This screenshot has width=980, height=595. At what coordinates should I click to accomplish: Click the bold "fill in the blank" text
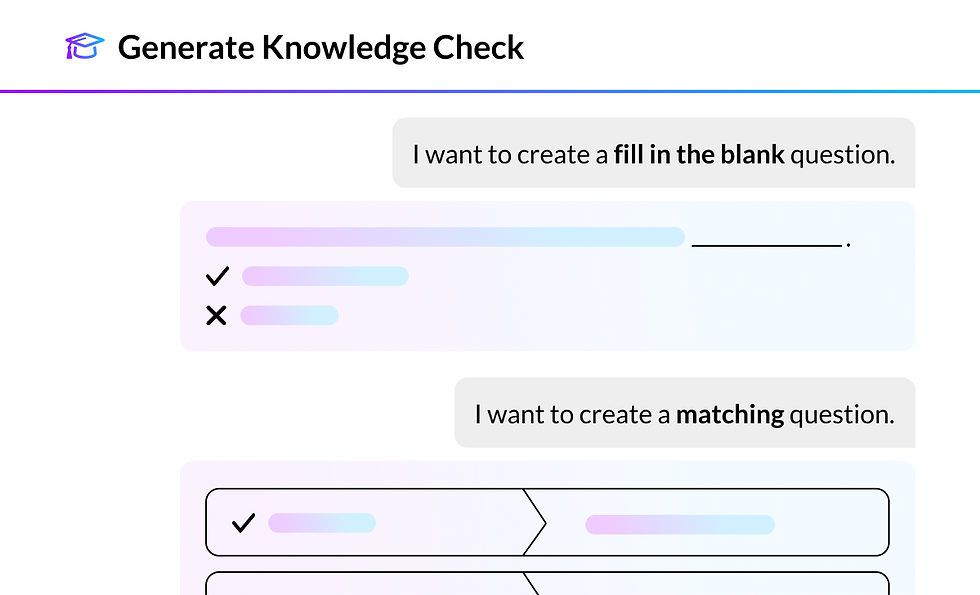point(699,154)
